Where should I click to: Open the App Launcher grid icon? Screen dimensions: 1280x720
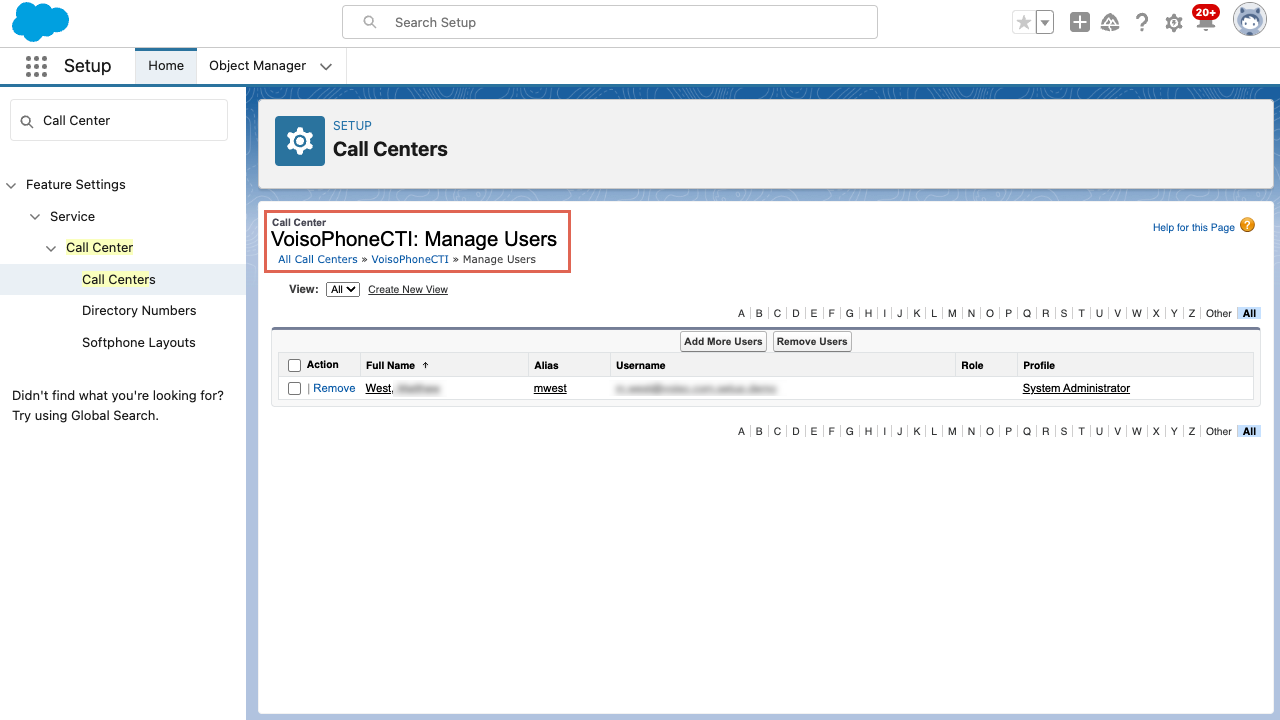[x=36, y=66]
